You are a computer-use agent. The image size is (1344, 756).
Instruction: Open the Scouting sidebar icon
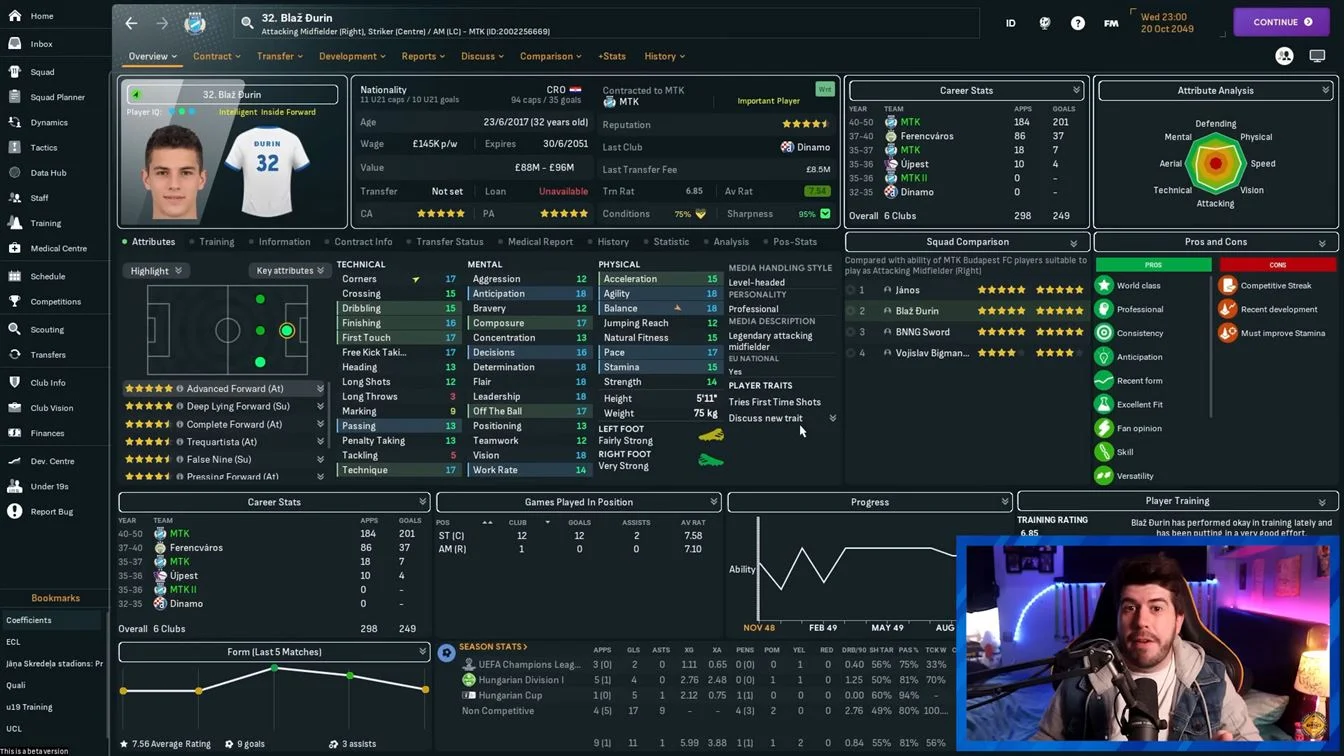14,329
